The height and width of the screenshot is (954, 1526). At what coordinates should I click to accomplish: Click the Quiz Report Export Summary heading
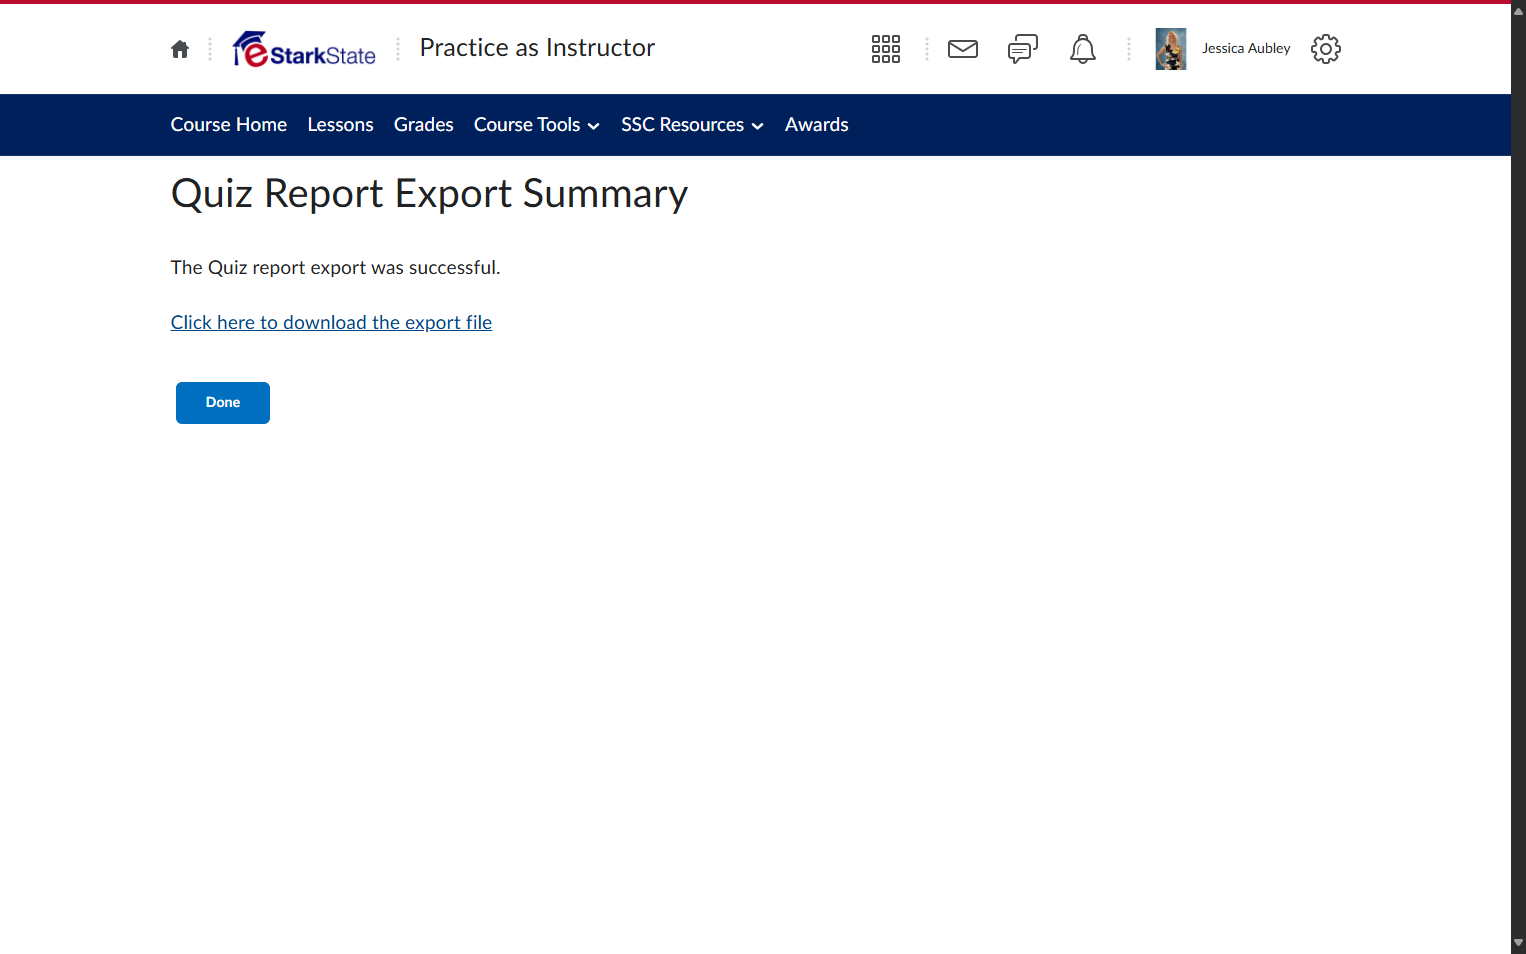tap(430, 194)
